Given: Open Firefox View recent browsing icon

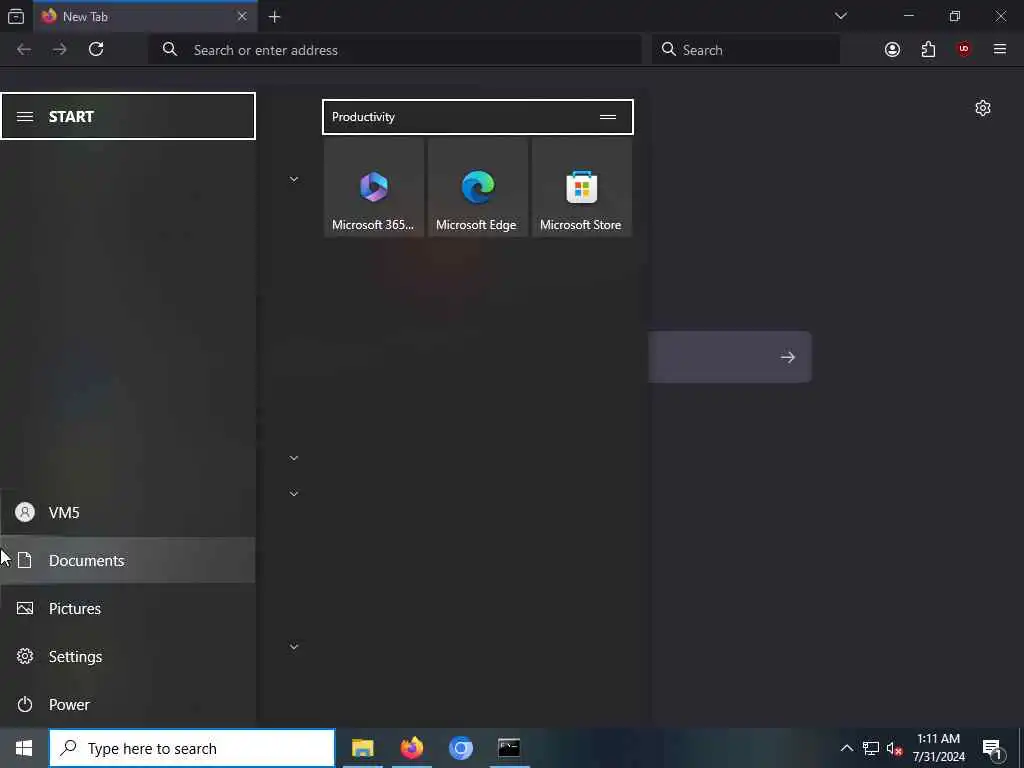Looking at the screenshot, I should 16,17.
